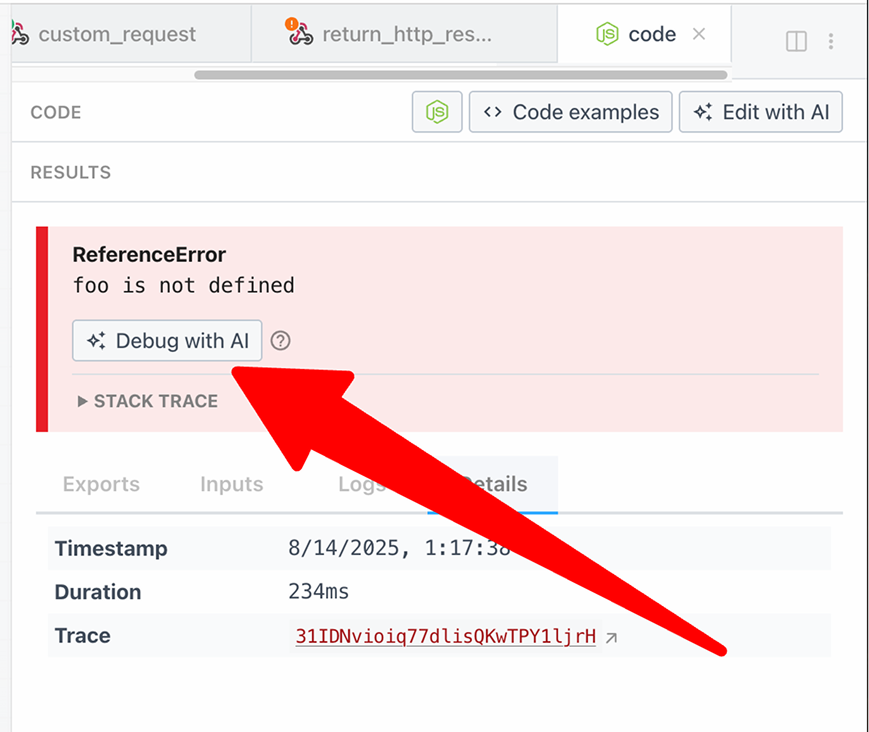Screen dimensions: 869x732
Task: Click the 'foo is not defined' message
Action: pos(183,285)
